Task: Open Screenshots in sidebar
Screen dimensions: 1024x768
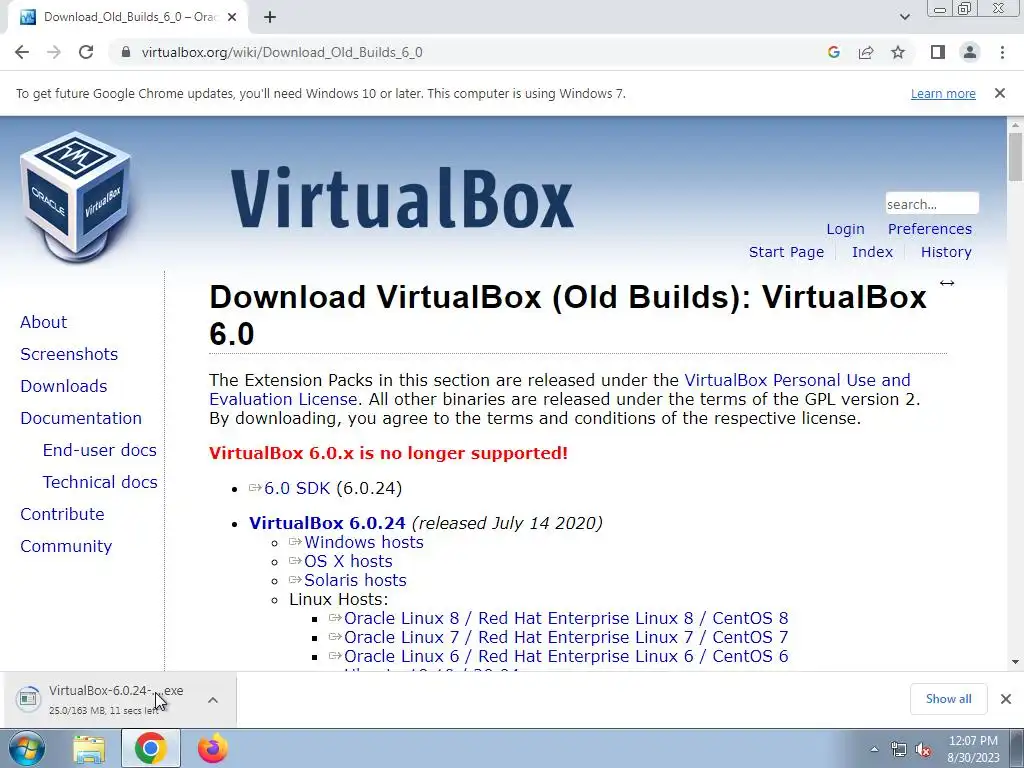Action: pyautogui.click(x=69, y=354)
